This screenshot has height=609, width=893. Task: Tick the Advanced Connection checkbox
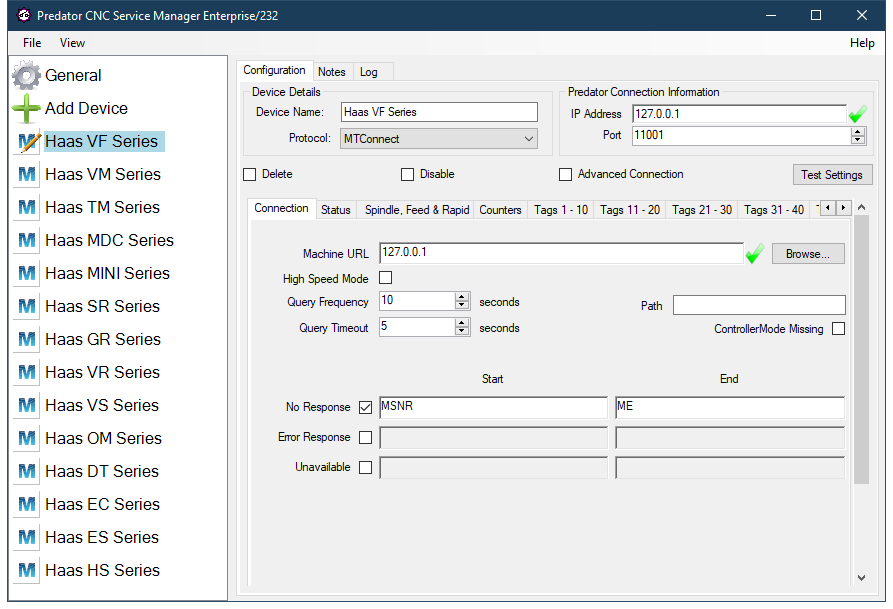tap(566, 175)
